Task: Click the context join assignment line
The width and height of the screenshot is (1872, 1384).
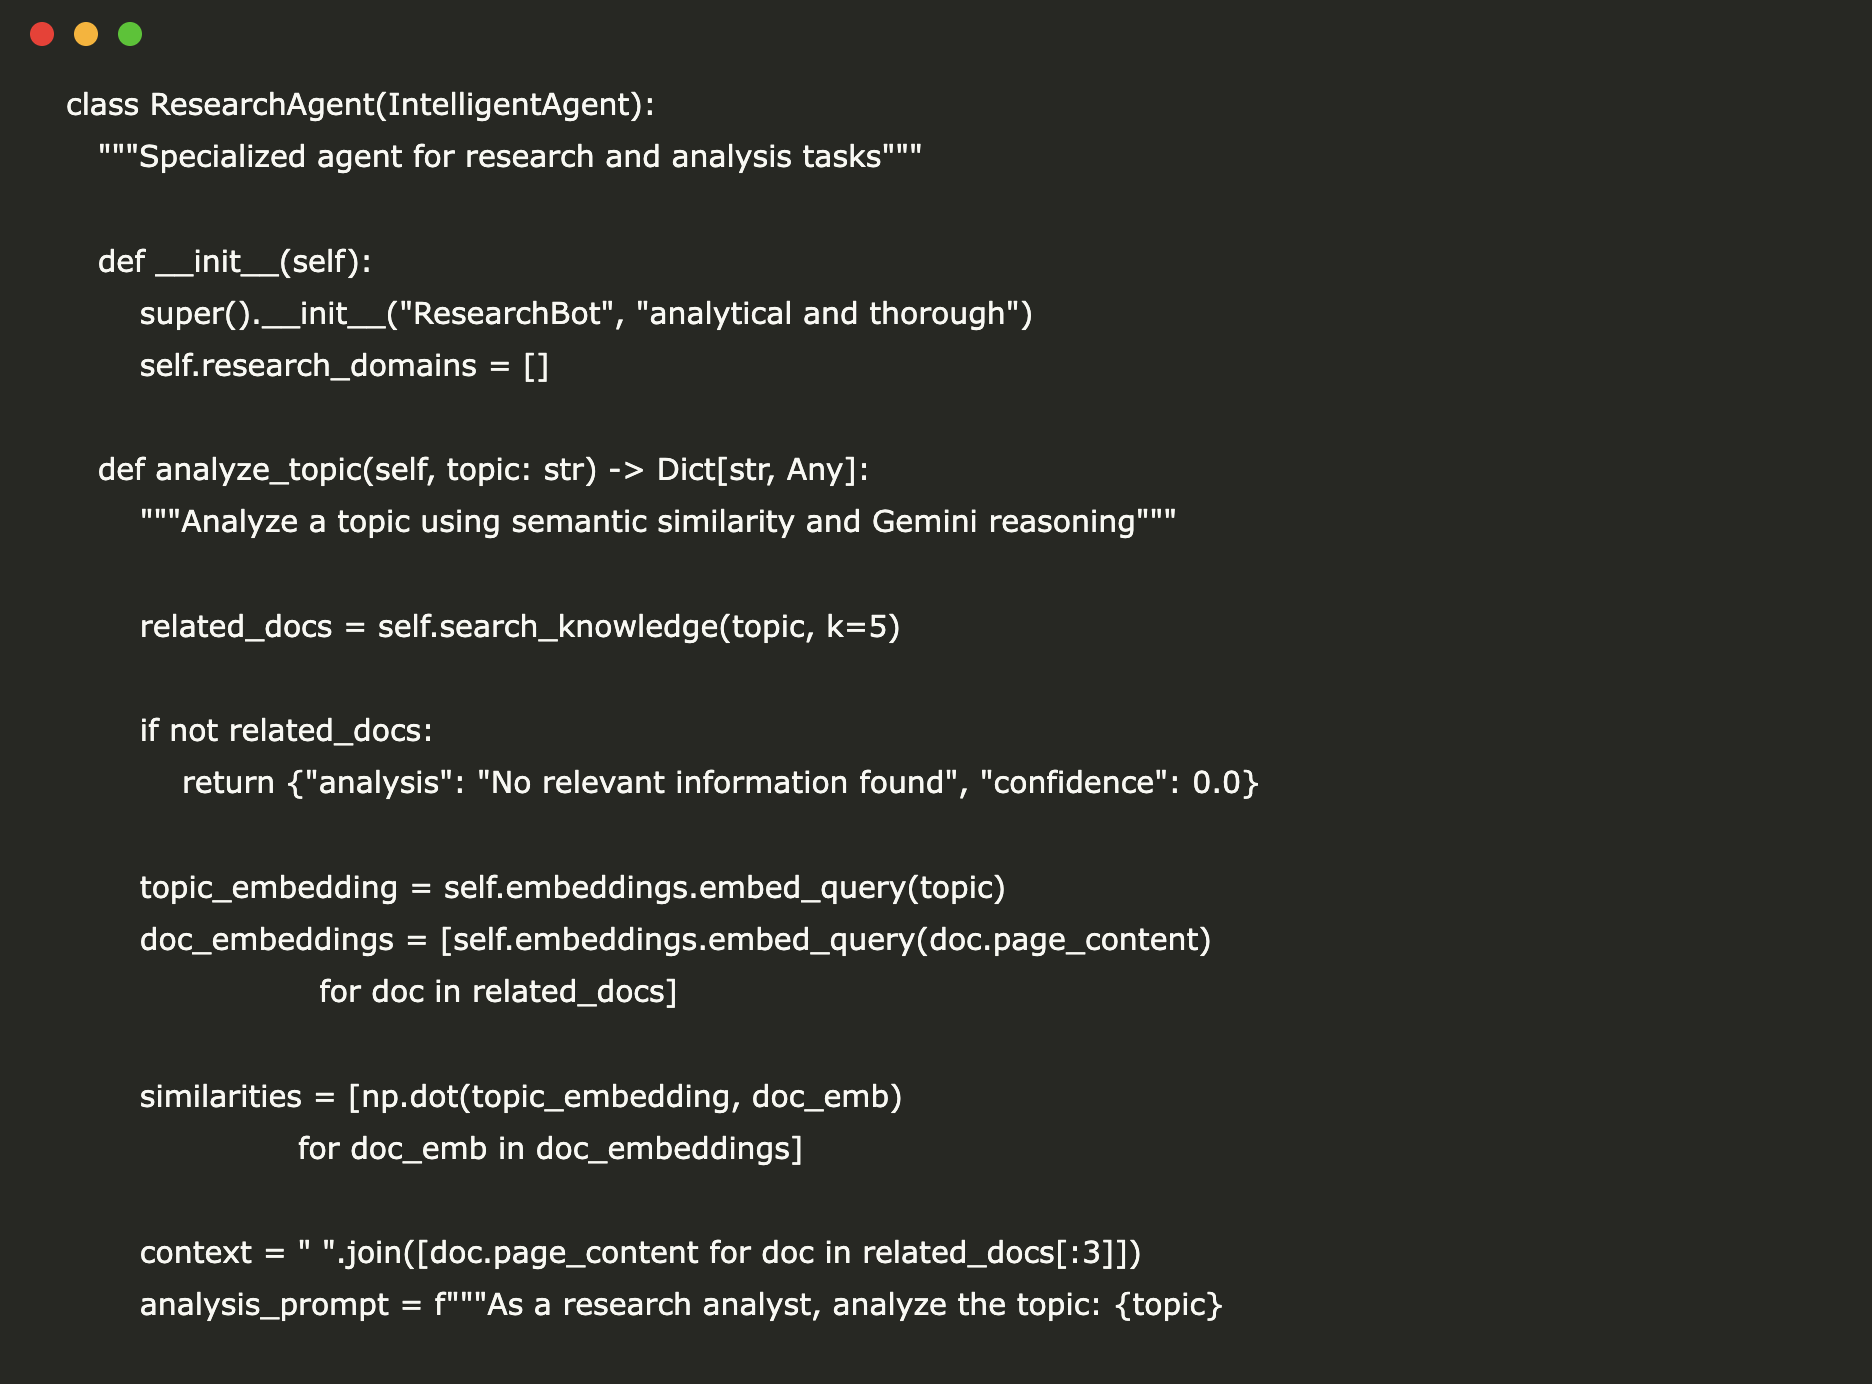Action: pyautogui.click(x=640, y=1253)
